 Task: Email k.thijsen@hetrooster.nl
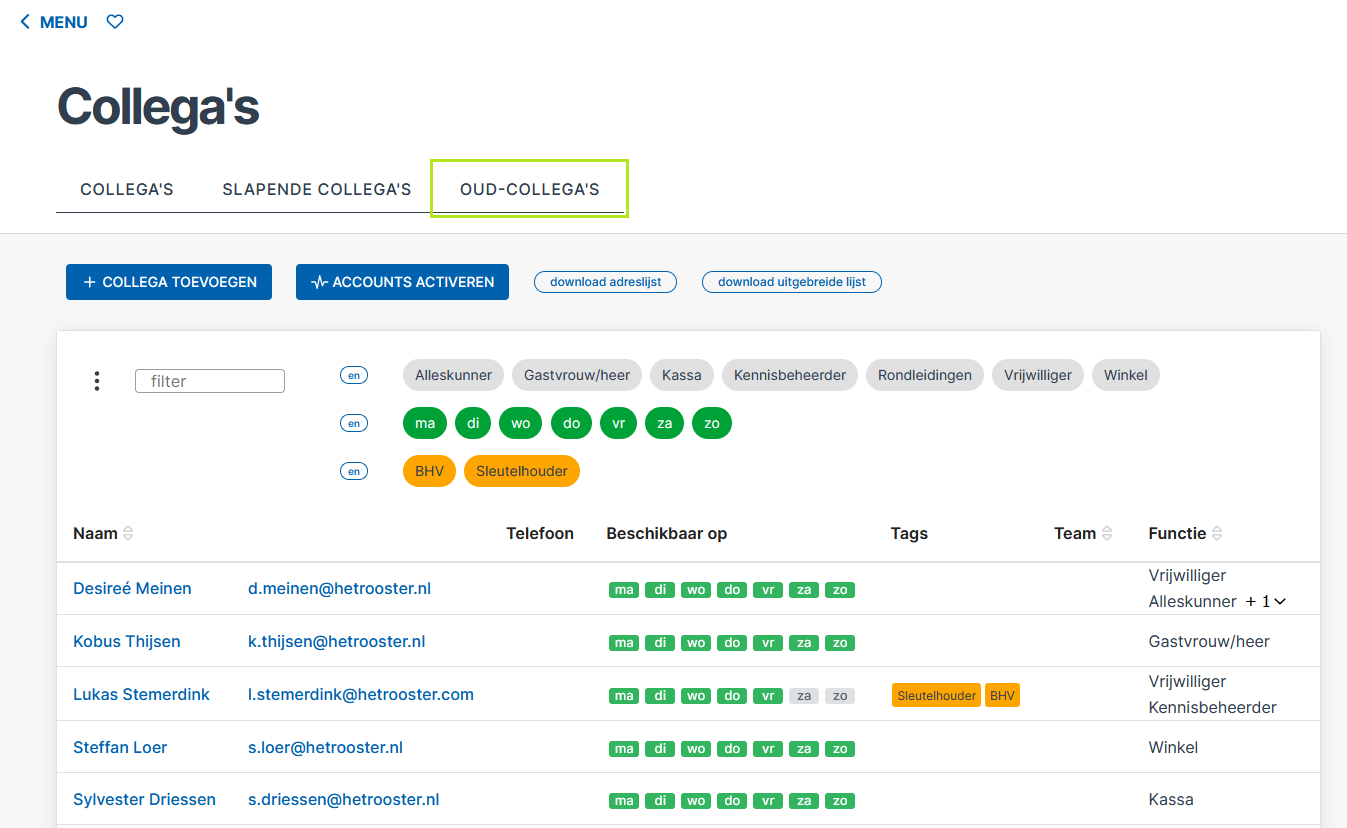(x=337, y=641)
